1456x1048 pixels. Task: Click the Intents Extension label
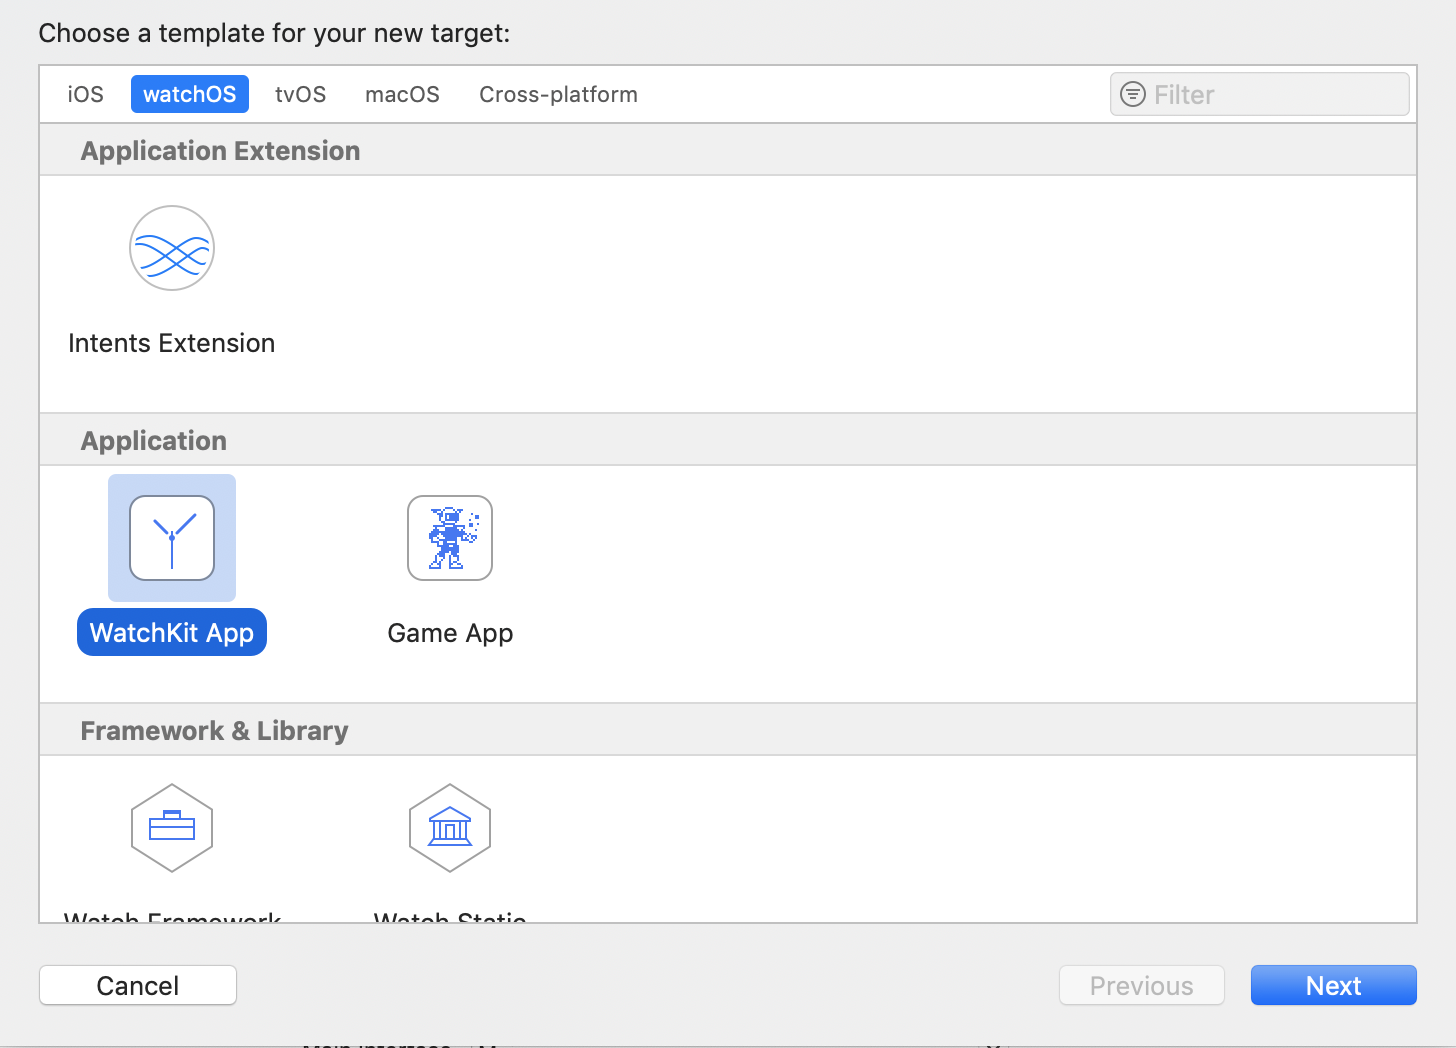172,343
